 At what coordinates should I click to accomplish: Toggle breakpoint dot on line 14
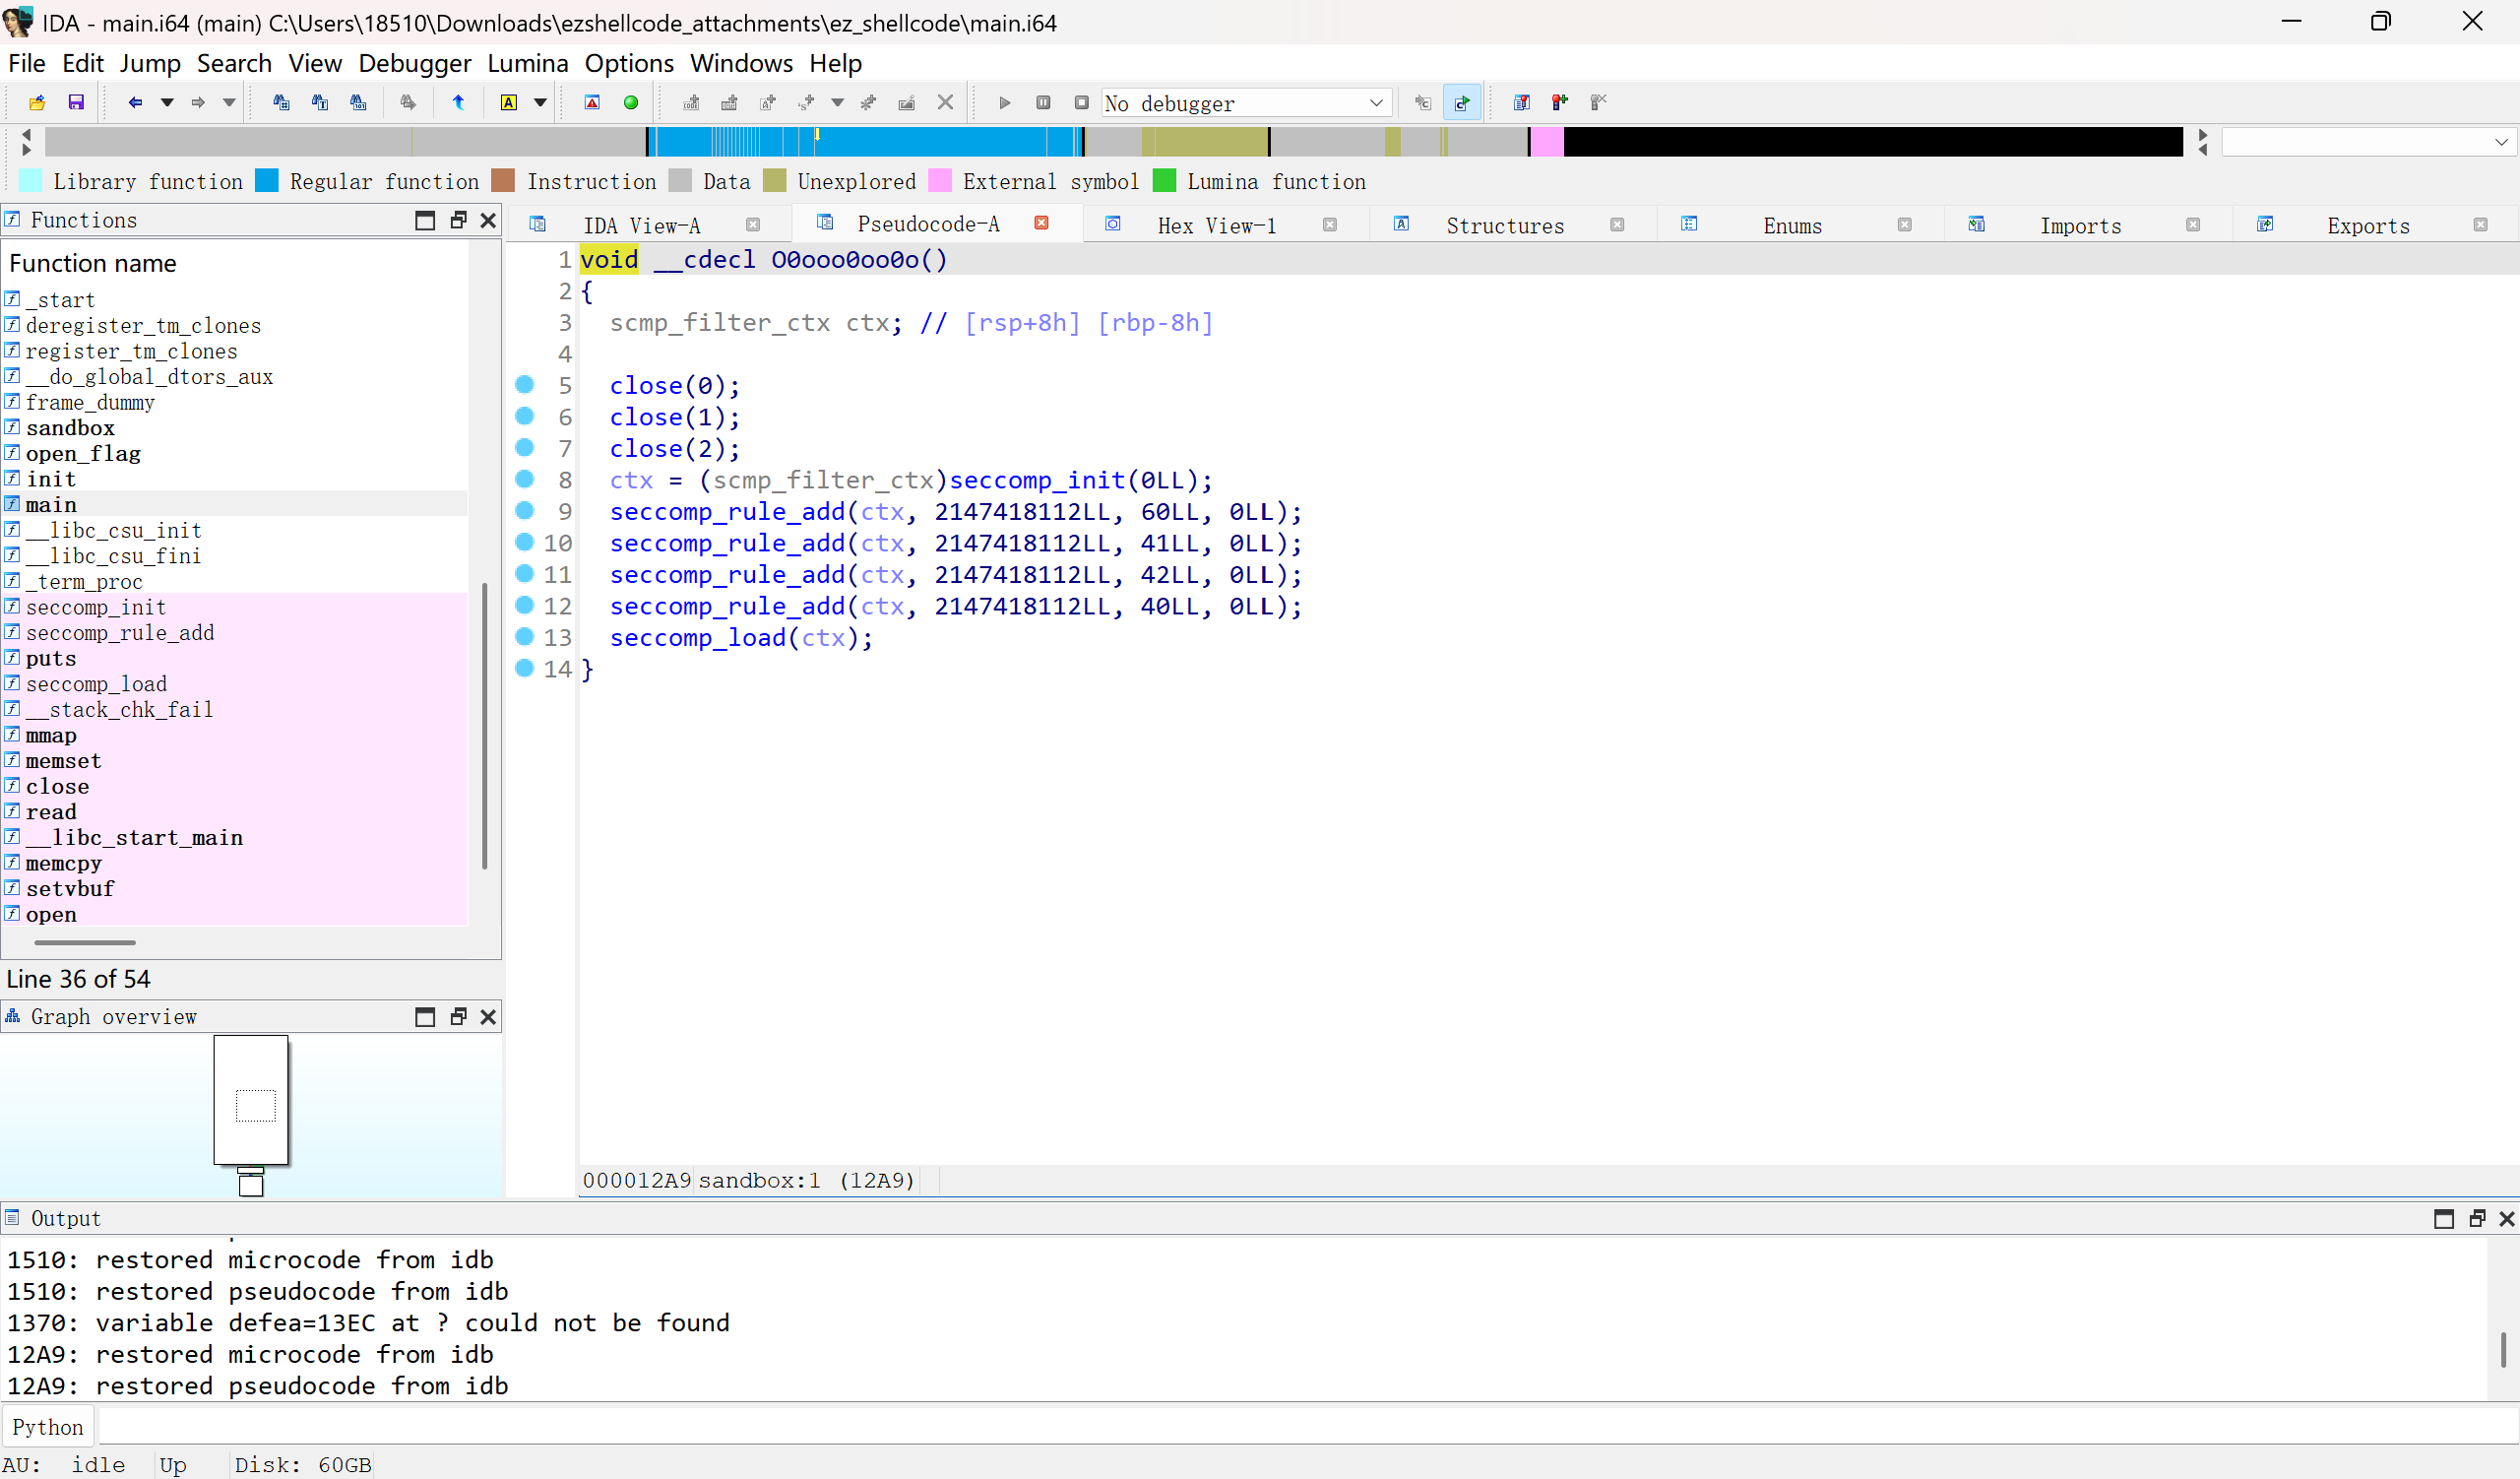524,668
